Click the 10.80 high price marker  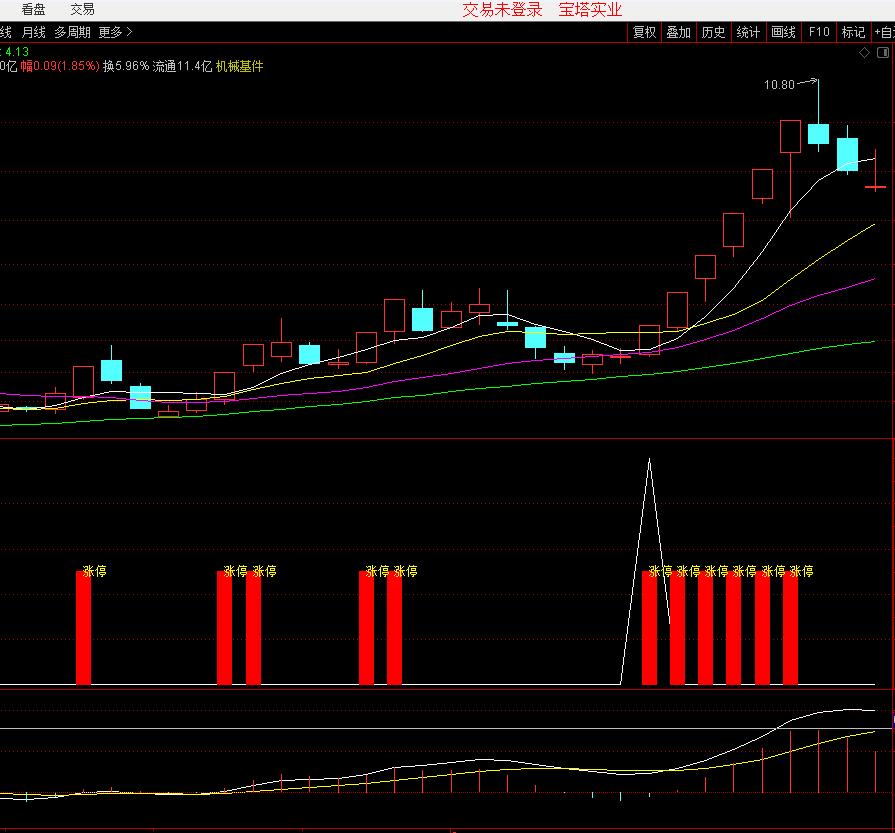tap(779, 85)
